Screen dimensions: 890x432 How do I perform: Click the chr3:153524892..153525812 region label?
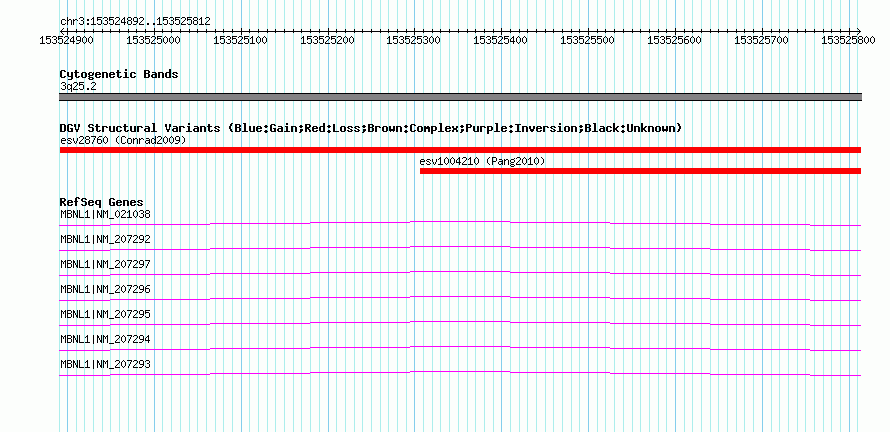click(135, 22)
